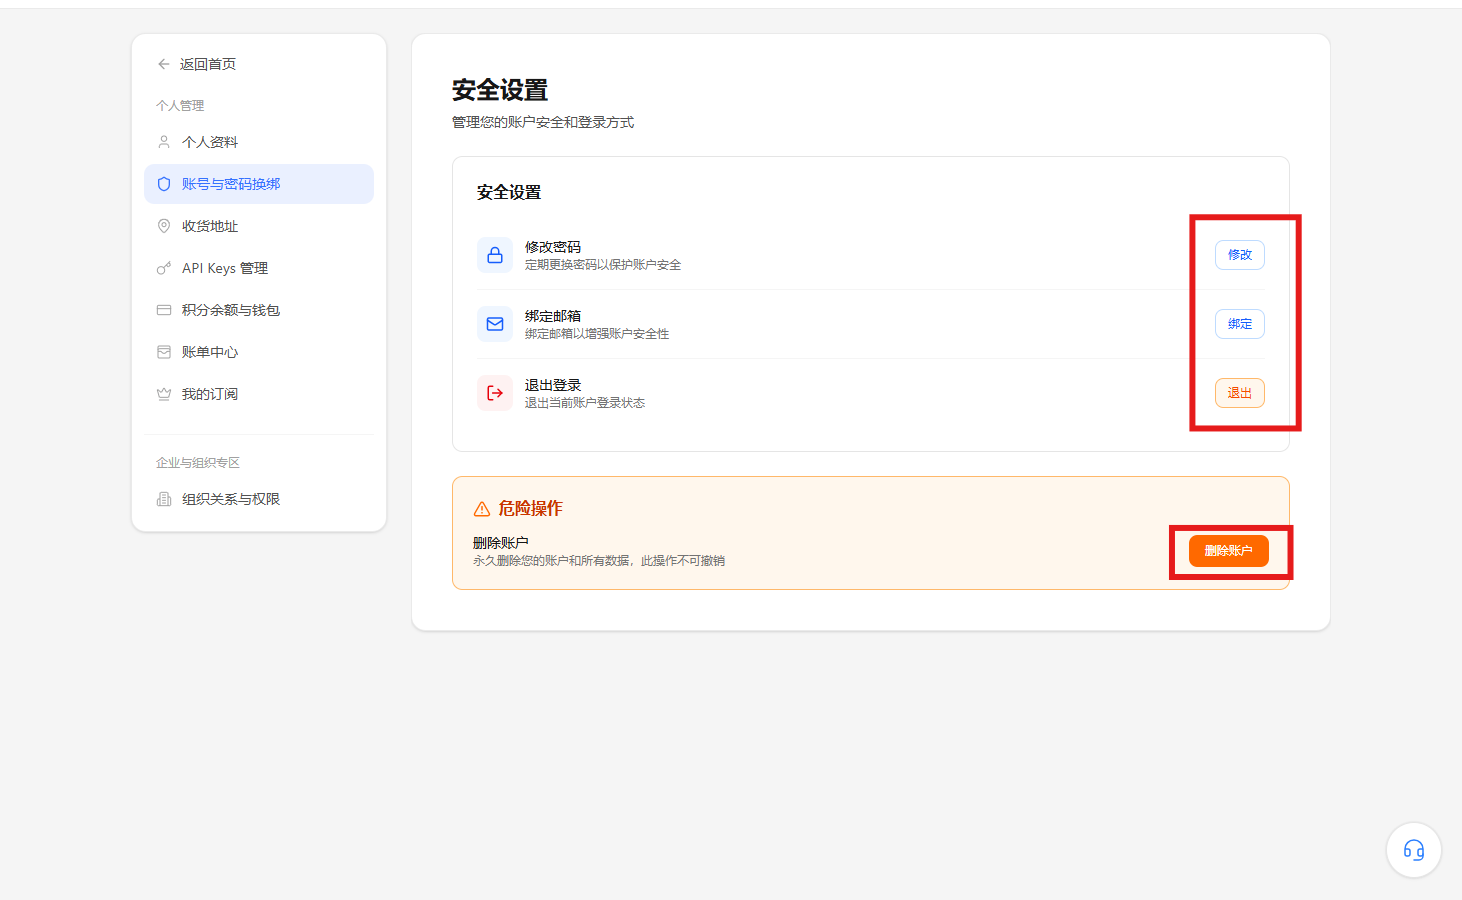Open the headset customer support button
Image resolution: width=1462 pixels, height=900 pixels.
(x=1414, y=850)
